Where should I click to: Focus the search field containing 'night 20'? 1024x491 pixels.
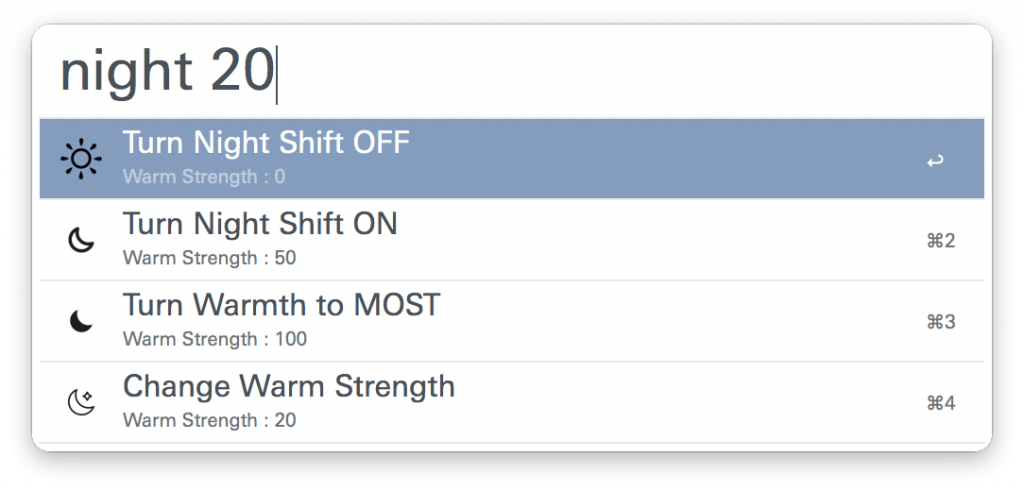(500, 72)
